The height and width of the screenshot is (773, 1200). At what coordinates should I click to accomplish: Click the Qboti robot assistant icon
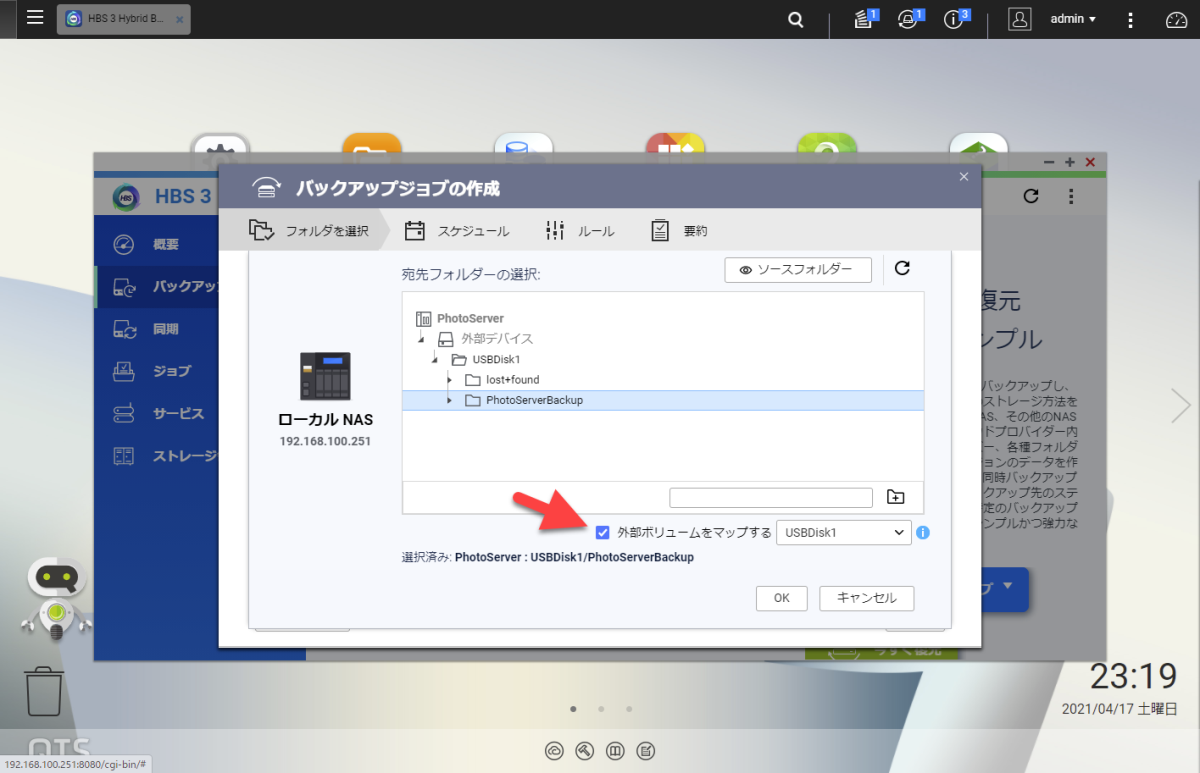pos(56,598)
